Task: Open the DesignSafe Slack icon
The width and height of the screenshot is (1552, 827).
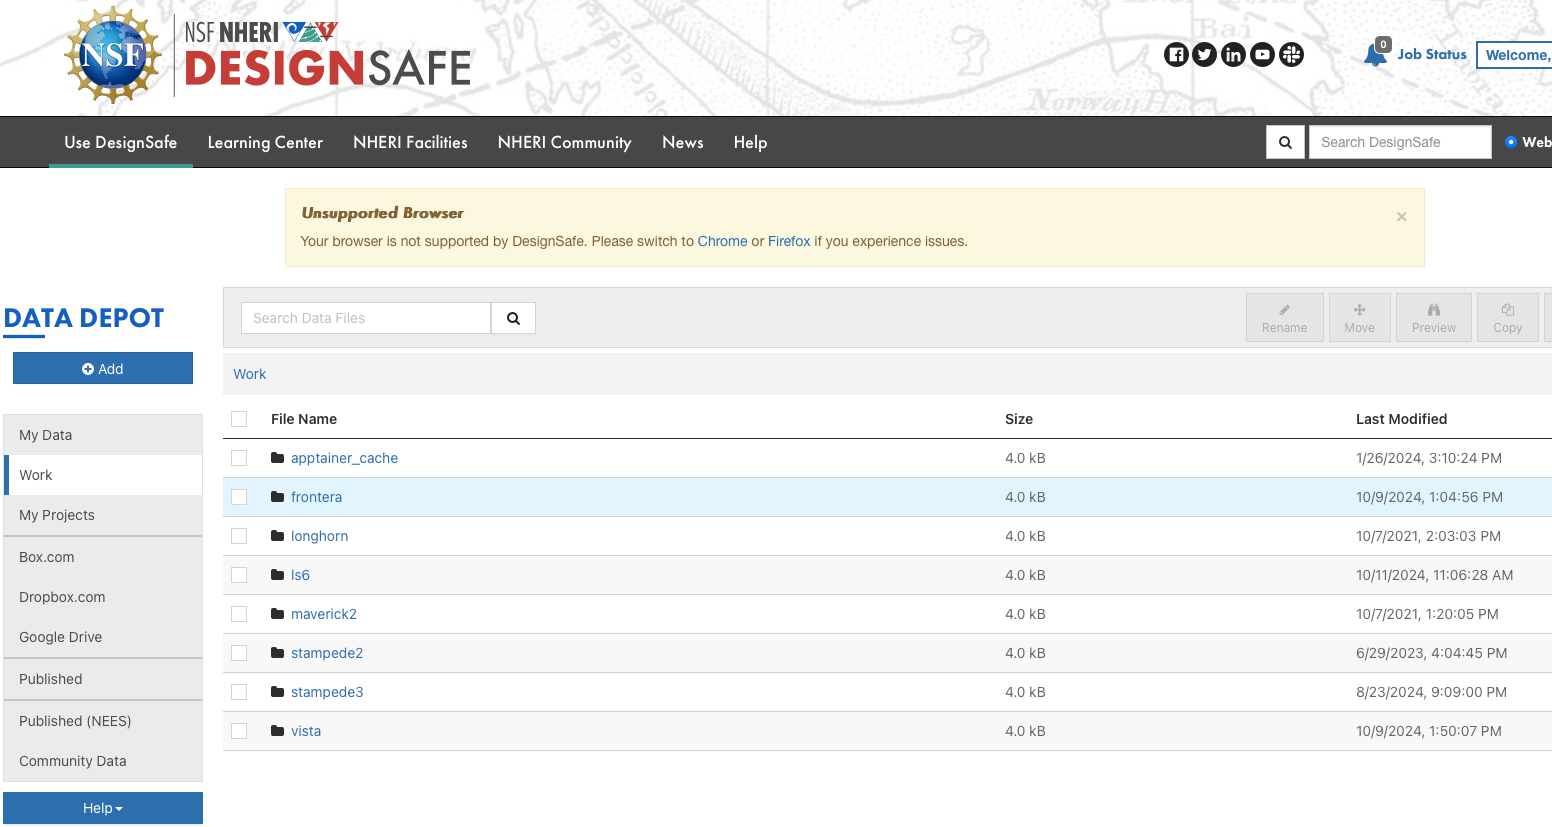Action: tap(1292, 55)
